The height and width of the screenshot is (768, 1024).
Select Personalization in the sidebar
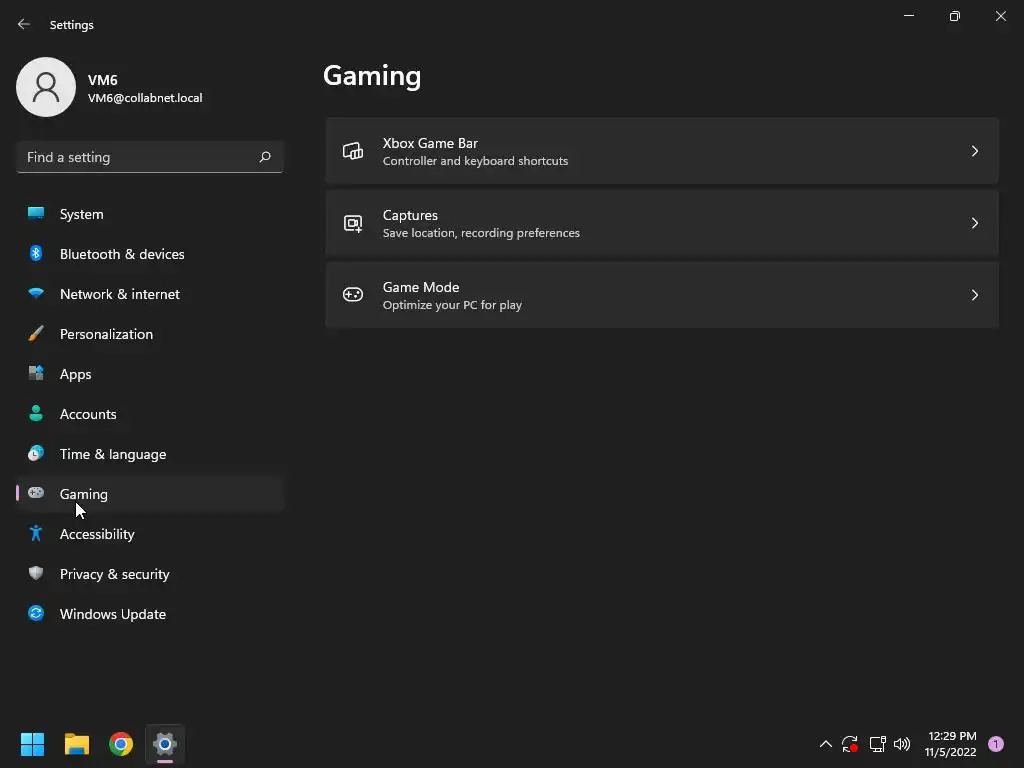click(x=150, y=334)
